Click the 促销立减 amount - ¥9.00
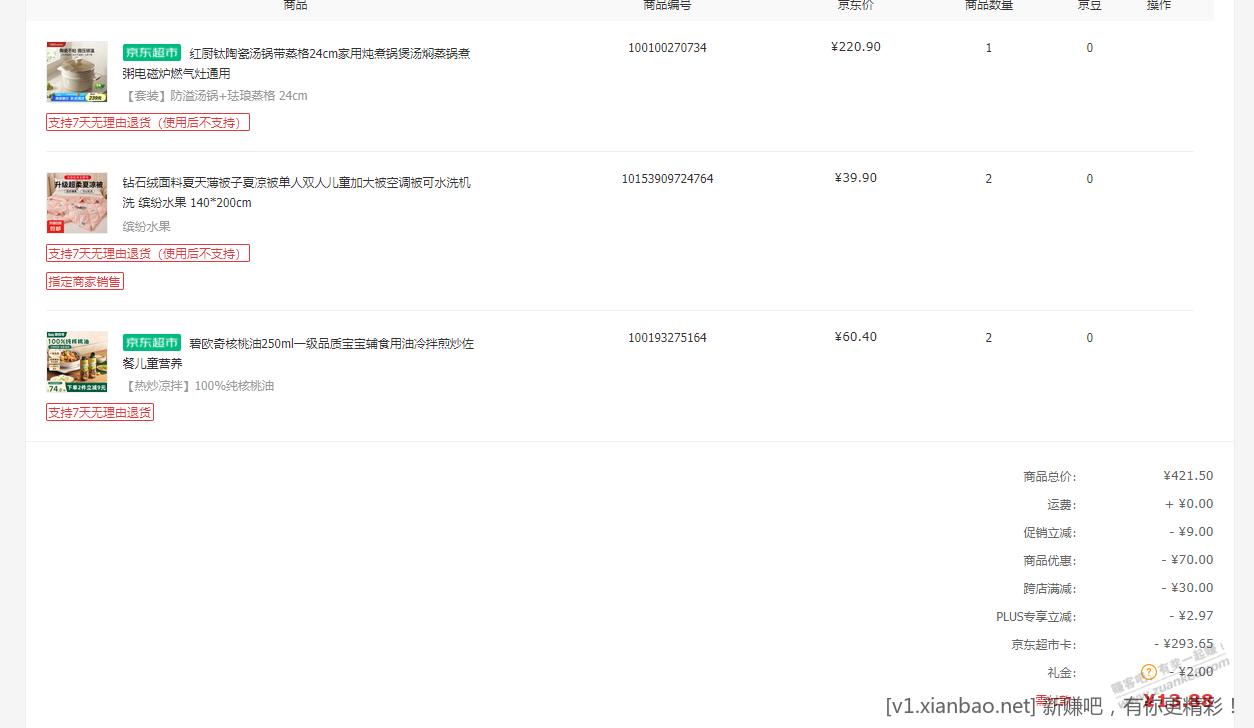 [1191, 532]
